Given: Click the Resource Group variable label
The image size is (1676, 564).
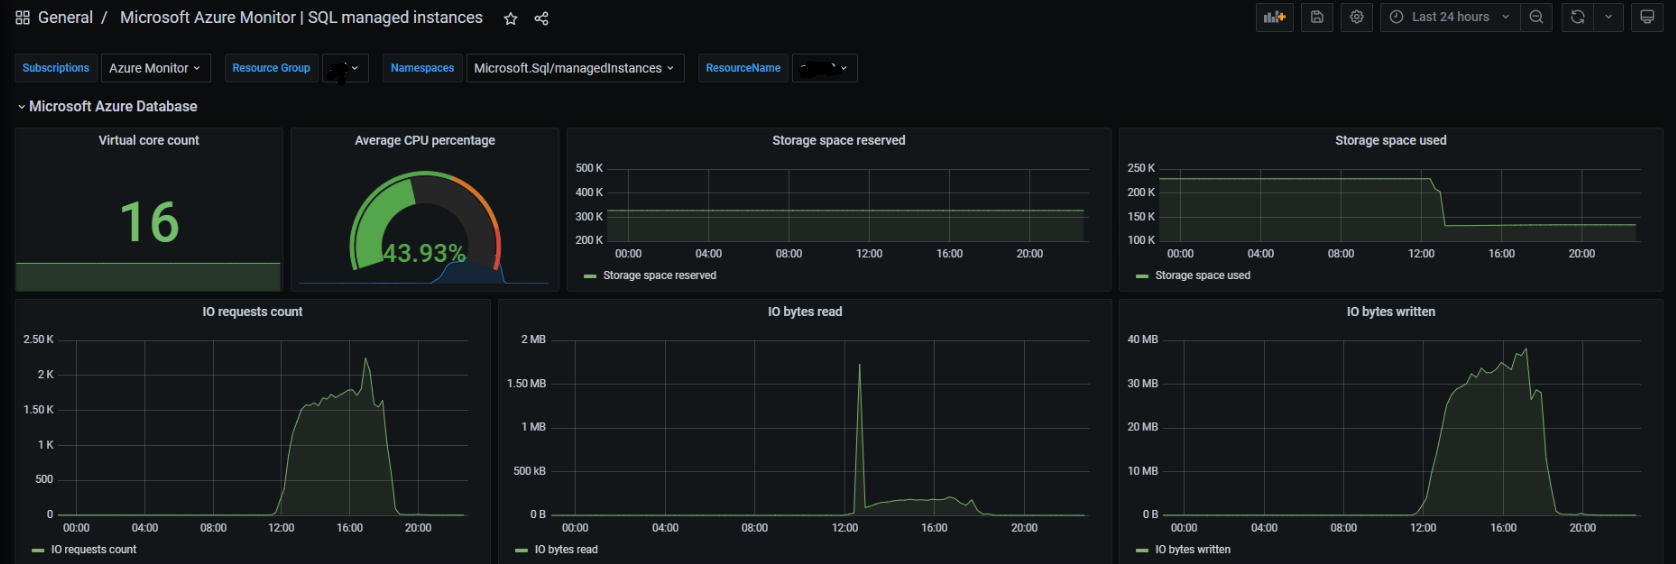Looking at the screenshot, I should coord(271,68).
